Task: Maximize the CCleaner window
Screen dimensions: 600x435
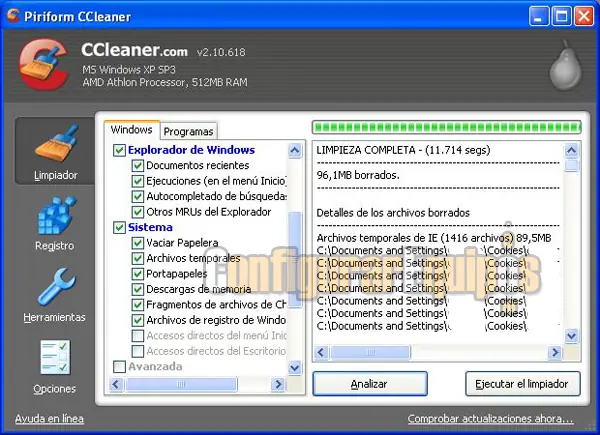Action: click(562, 16)
